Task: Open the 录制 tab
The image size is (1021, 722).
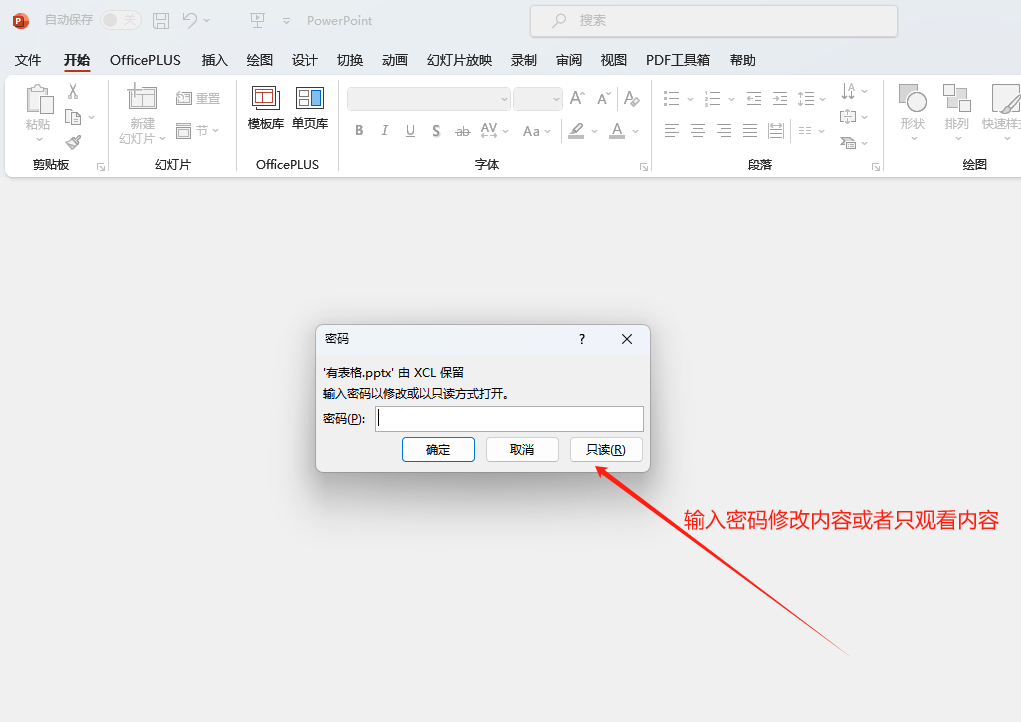Action: (524, 60)
